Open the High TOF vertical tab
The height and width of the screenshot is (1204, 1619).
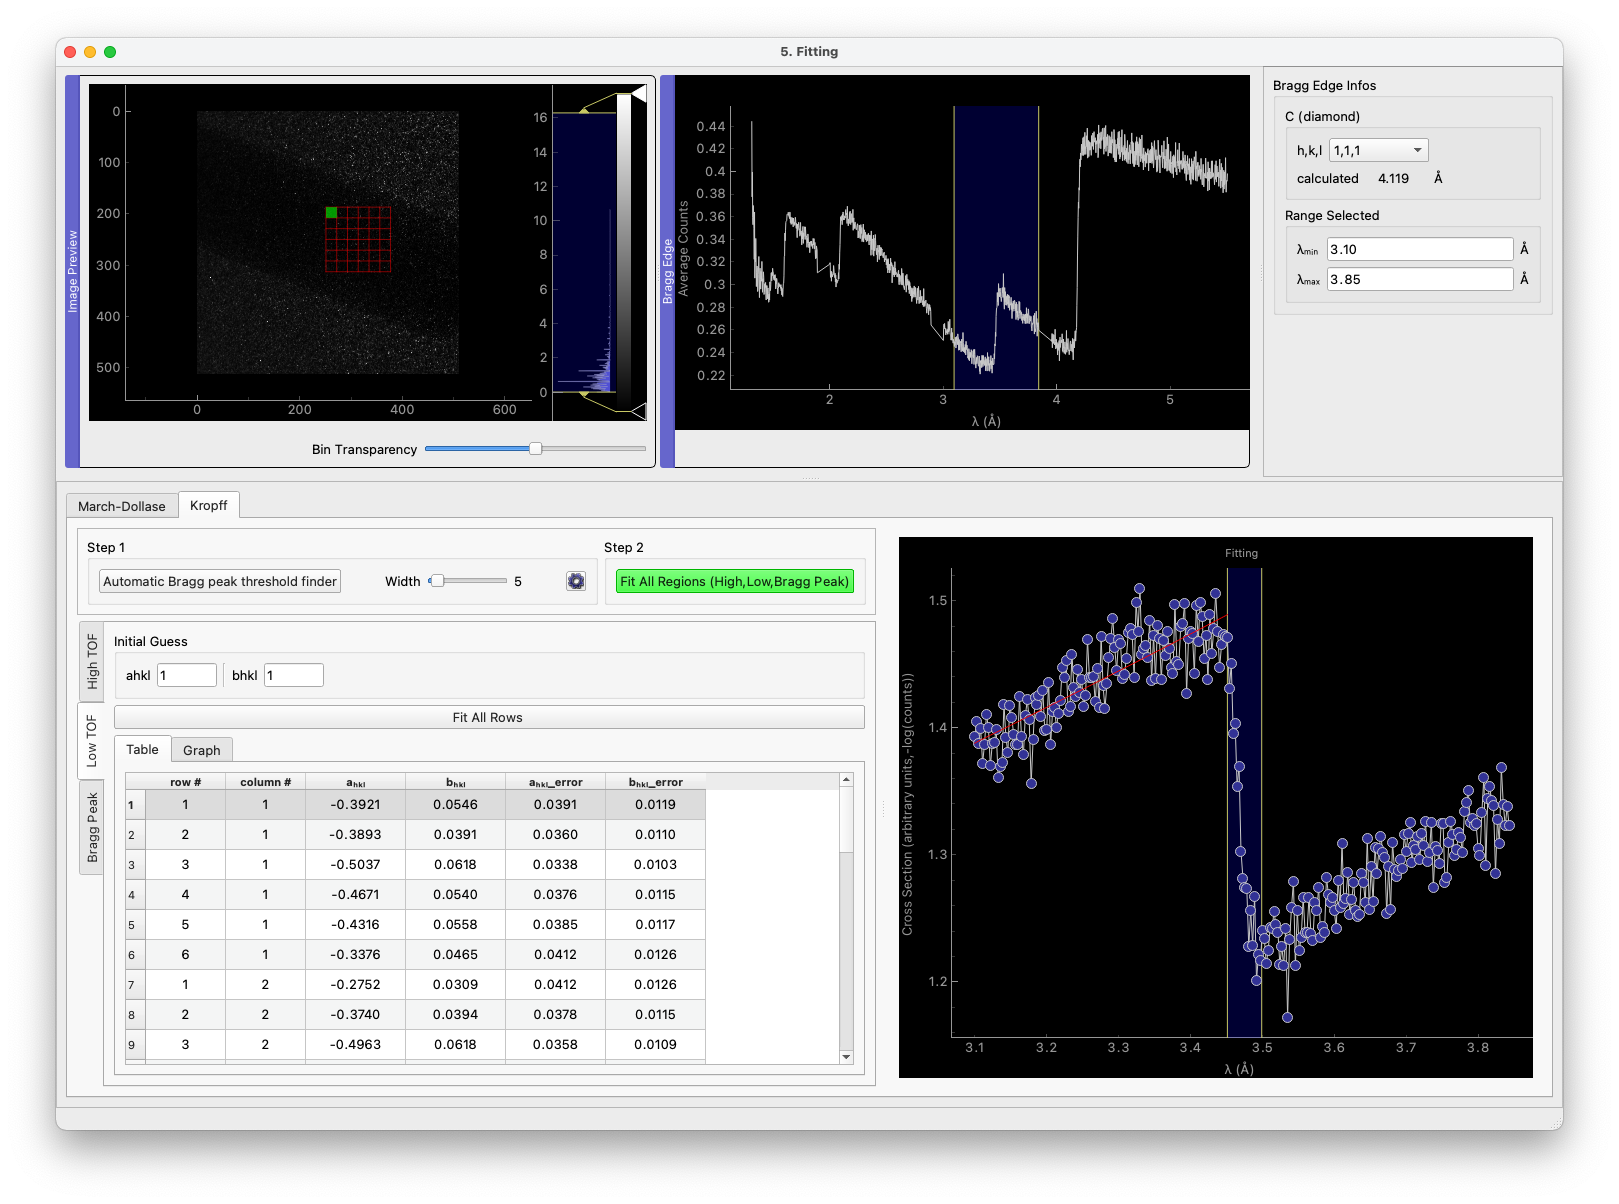[92, 661]
